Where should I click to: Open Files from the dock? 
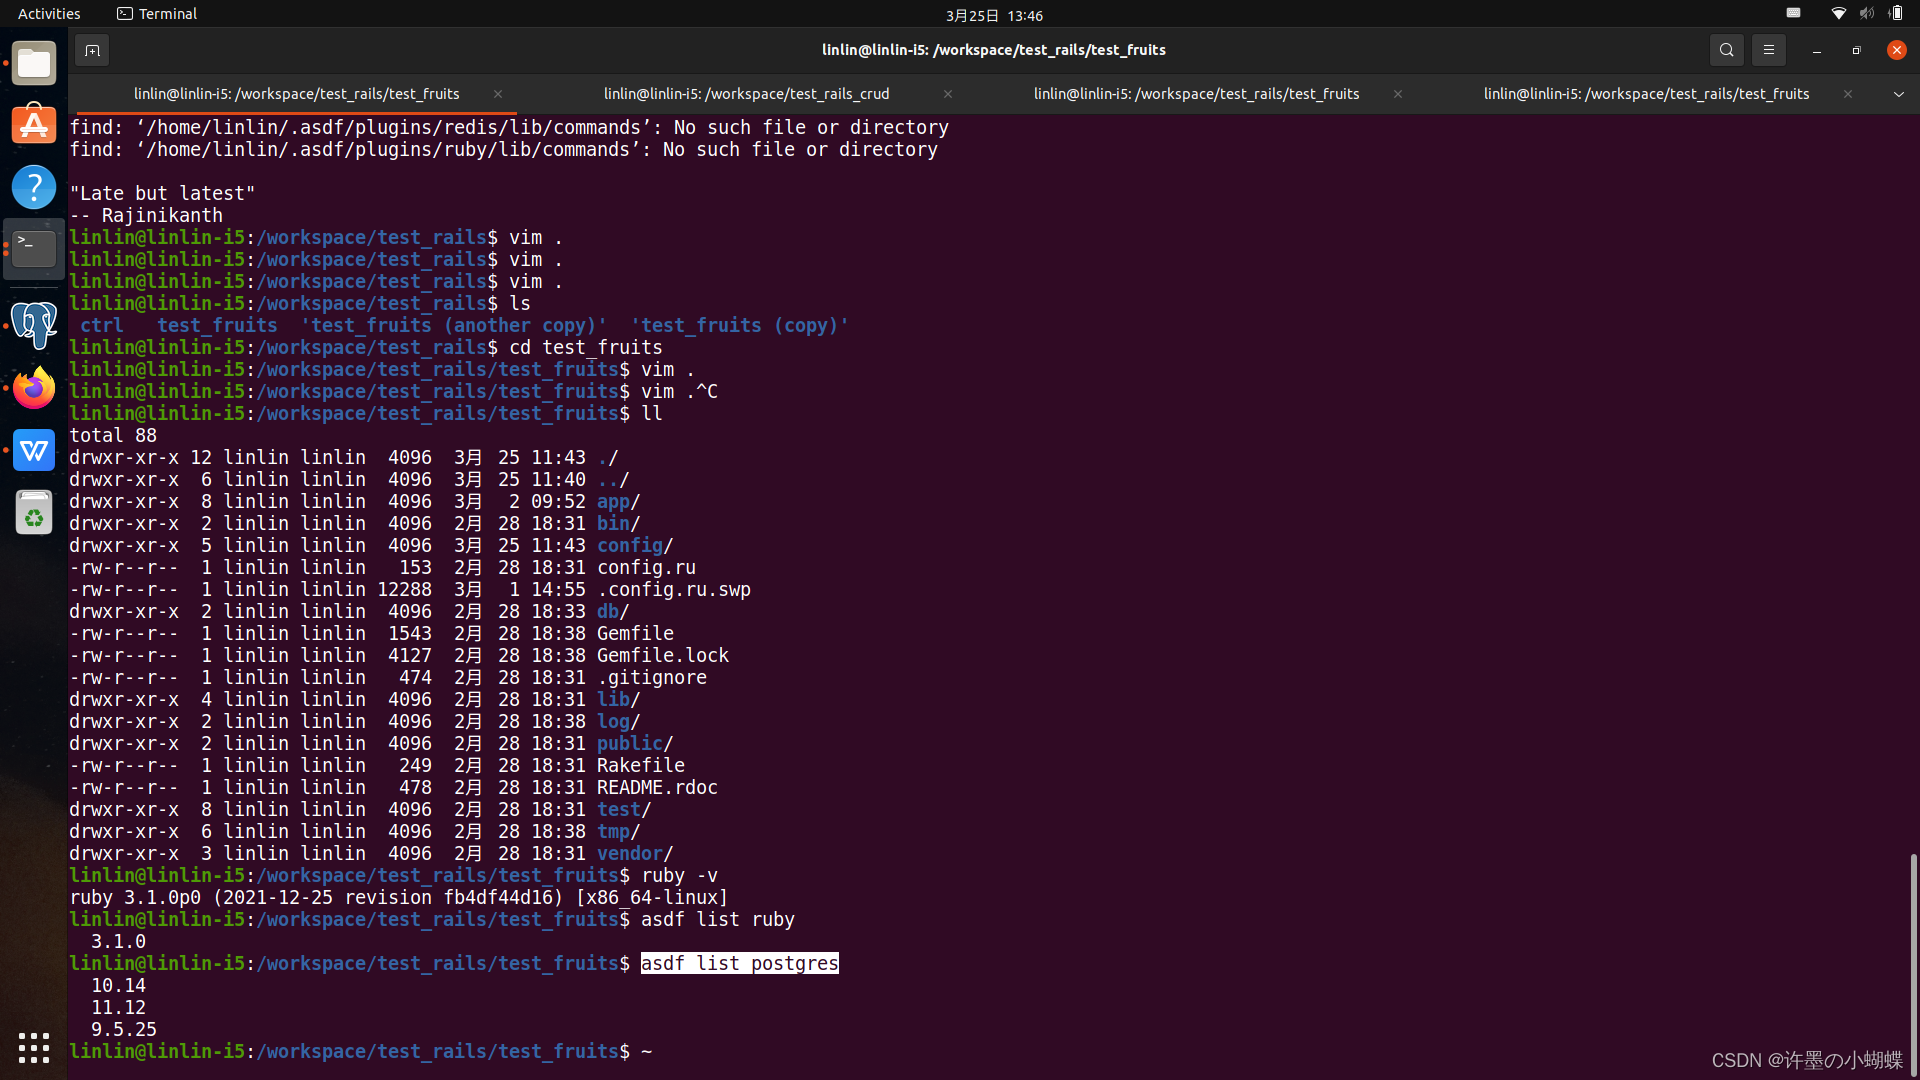point(34,64)
